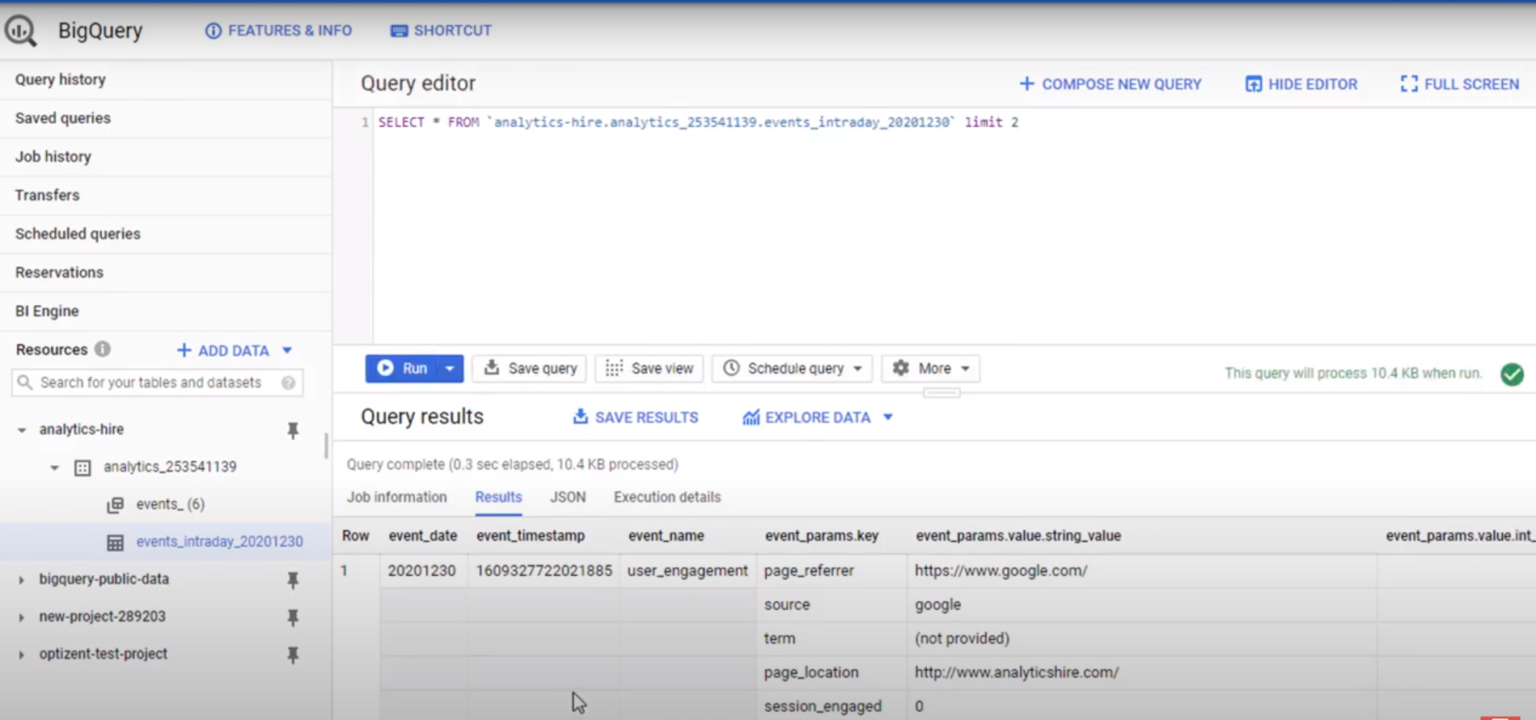Click the BigQuery logo icon

(21, 31)
